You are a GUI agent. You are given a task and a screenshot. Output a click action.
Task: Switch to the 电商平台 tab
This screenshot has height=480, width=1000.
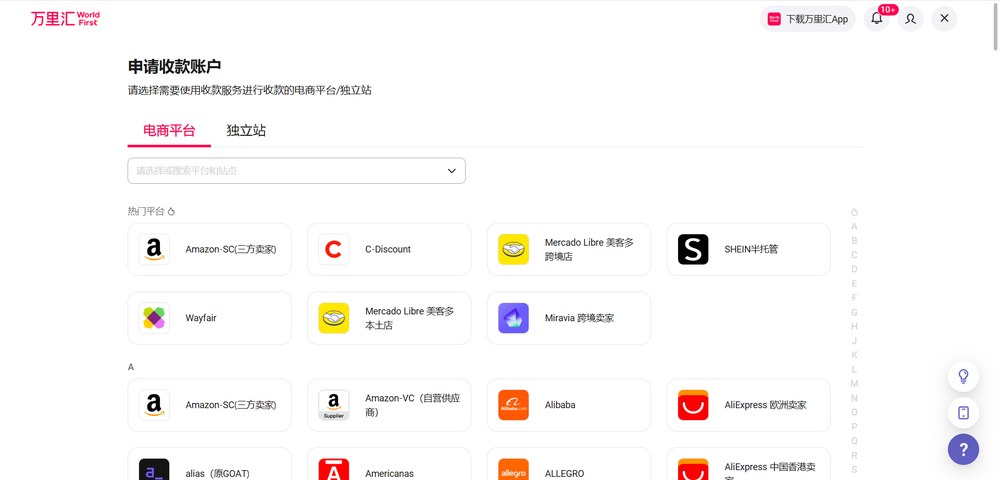pyautogui.click(x=169, y=131)
